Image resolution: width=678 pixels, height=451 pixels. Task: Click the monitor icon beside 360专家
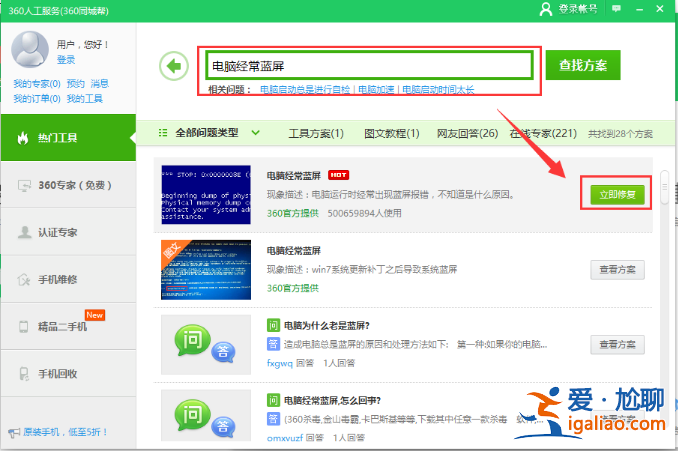click(x=24, y=186)
